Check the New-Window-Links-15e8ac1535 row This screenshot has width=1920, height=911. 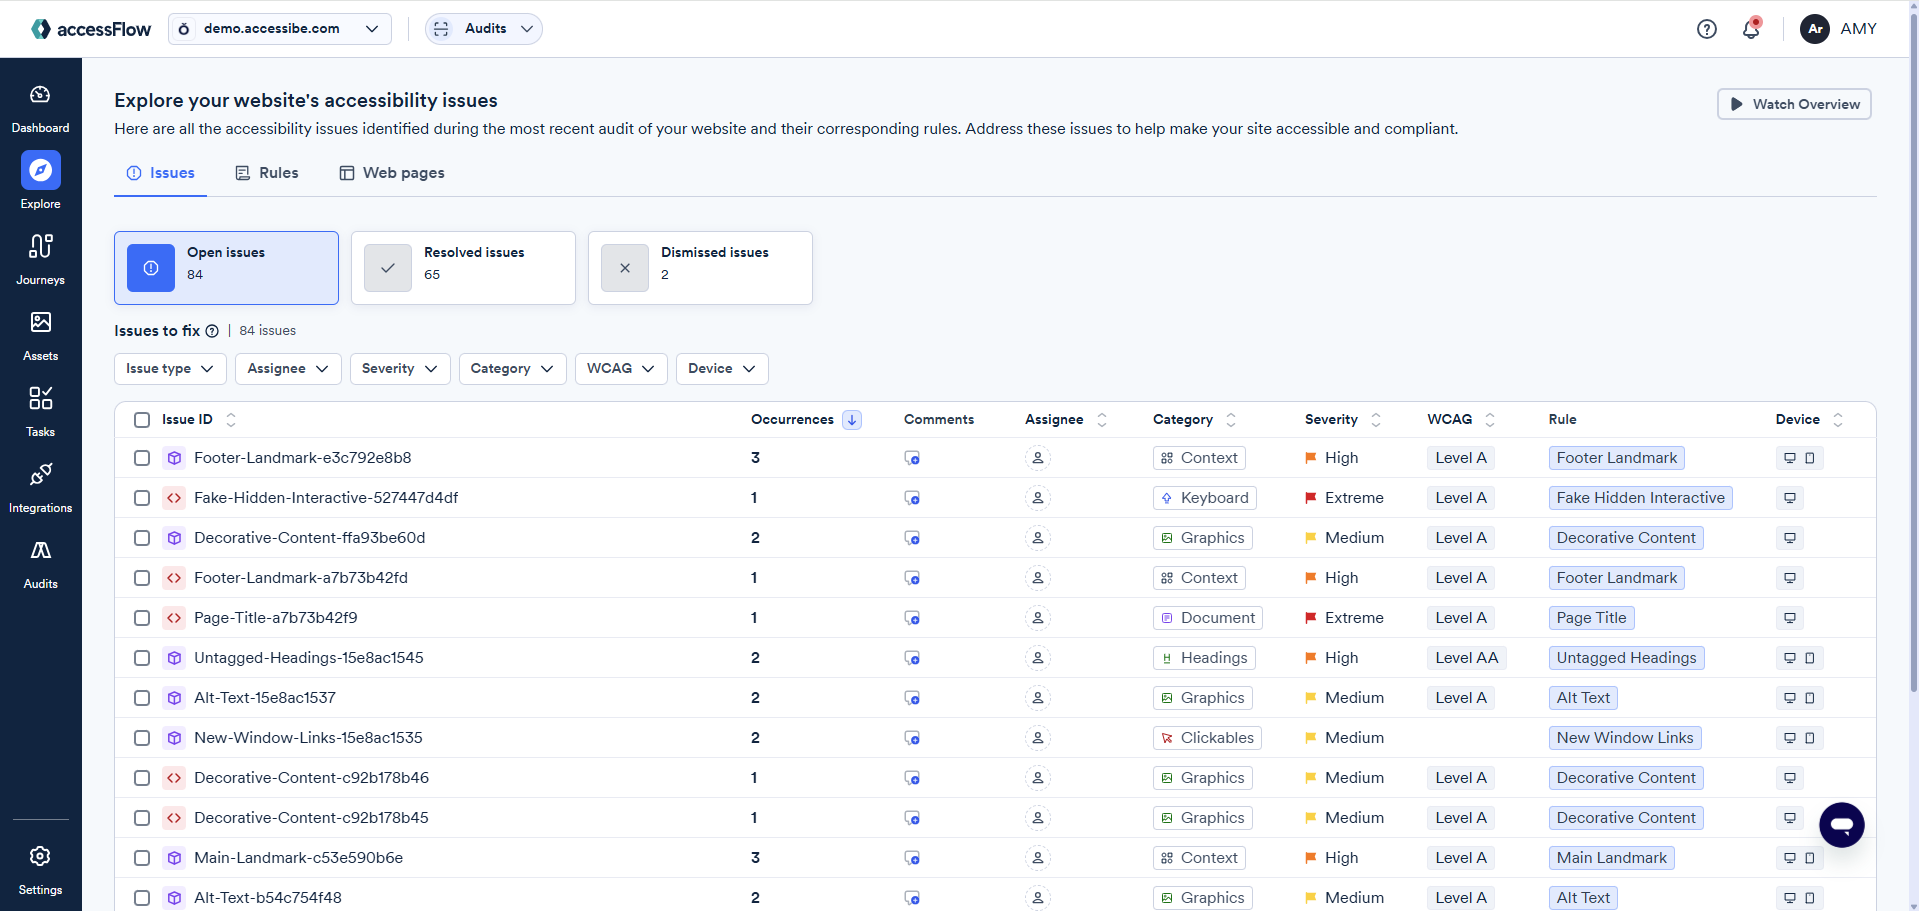pyautogui.click(x=142, y=738)
